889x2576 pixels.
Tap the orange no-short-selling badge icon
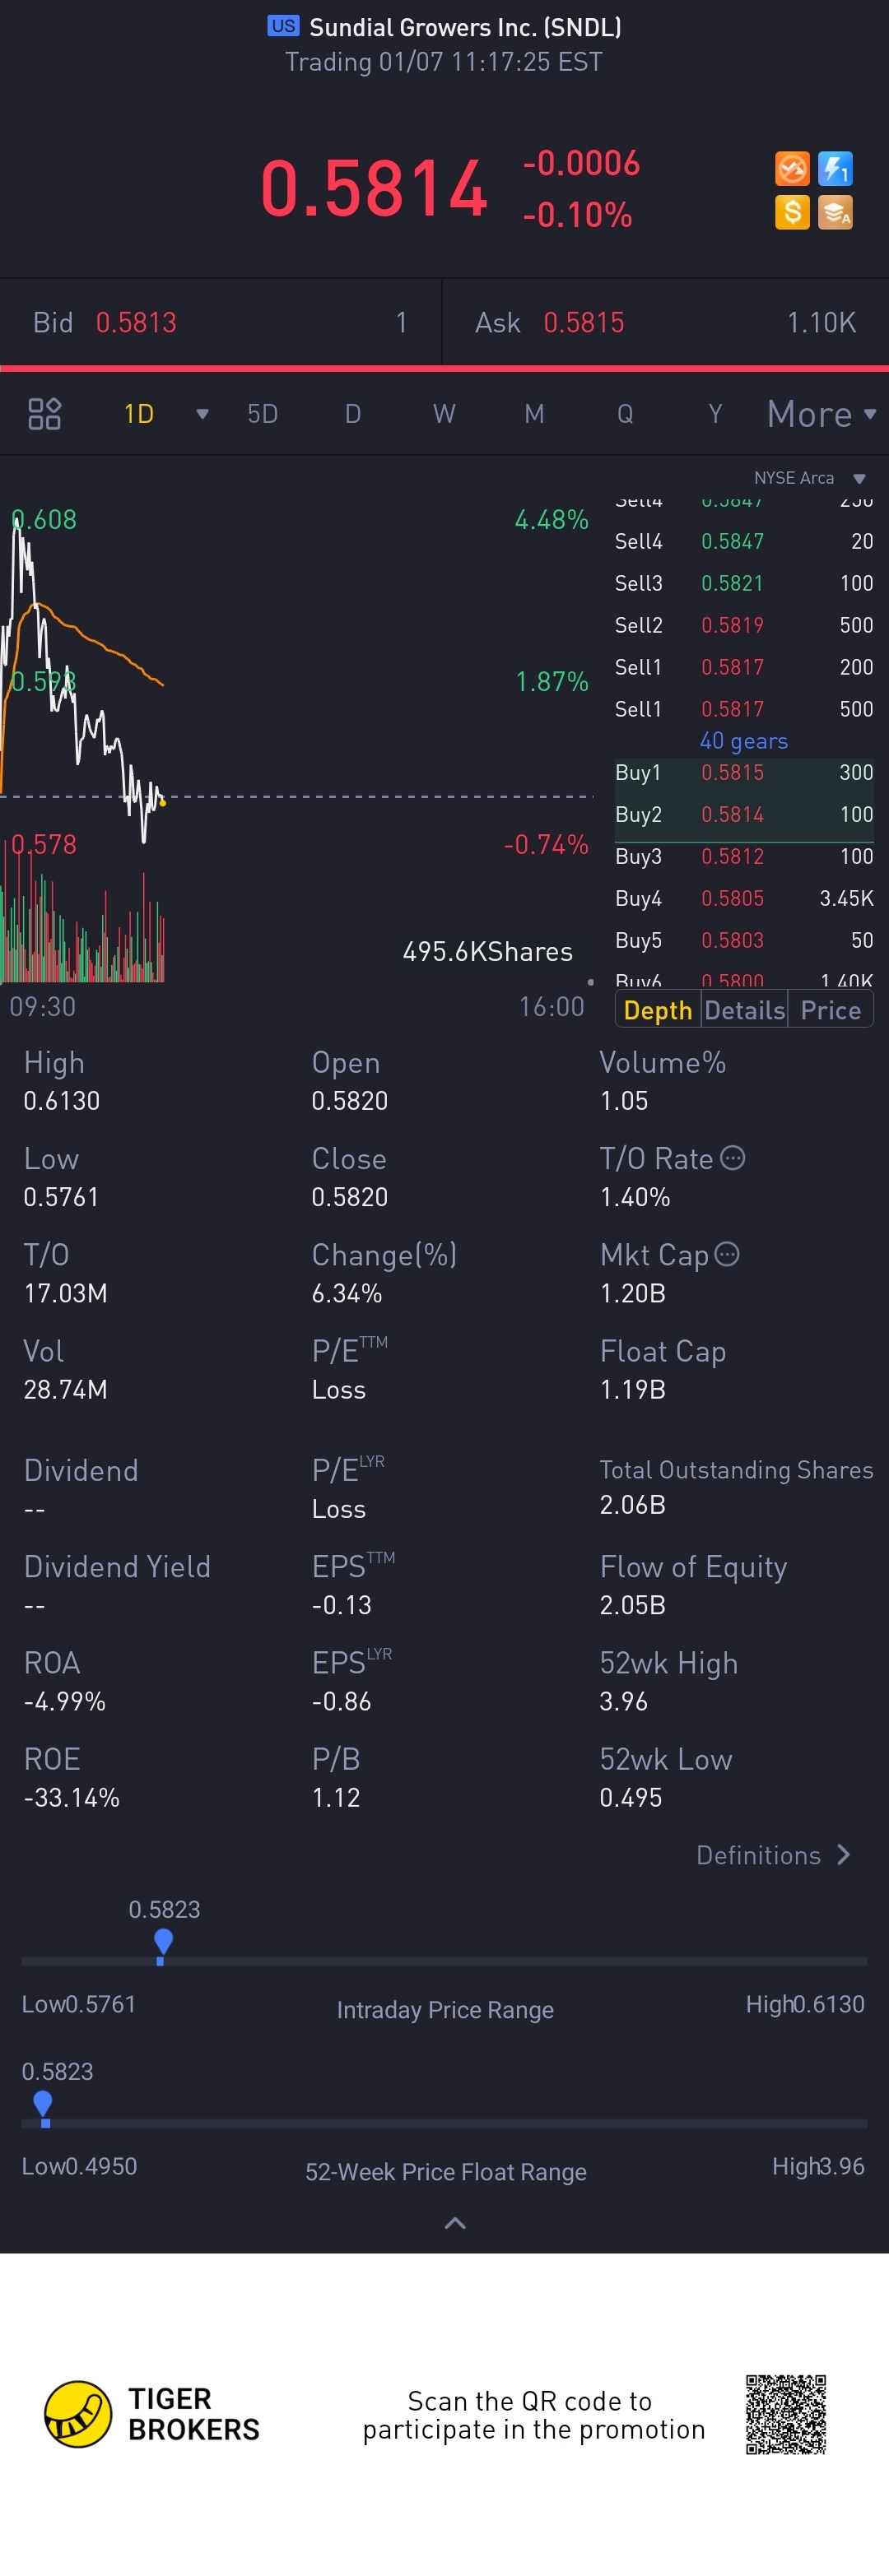click(x=792, y=169)
